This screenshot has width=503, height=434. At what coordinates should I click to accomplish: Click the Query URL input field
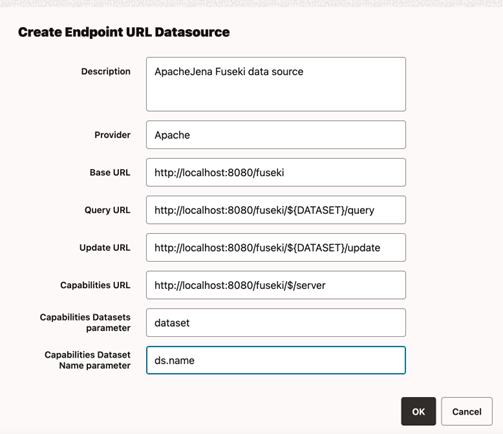click(x=276, y=210)
